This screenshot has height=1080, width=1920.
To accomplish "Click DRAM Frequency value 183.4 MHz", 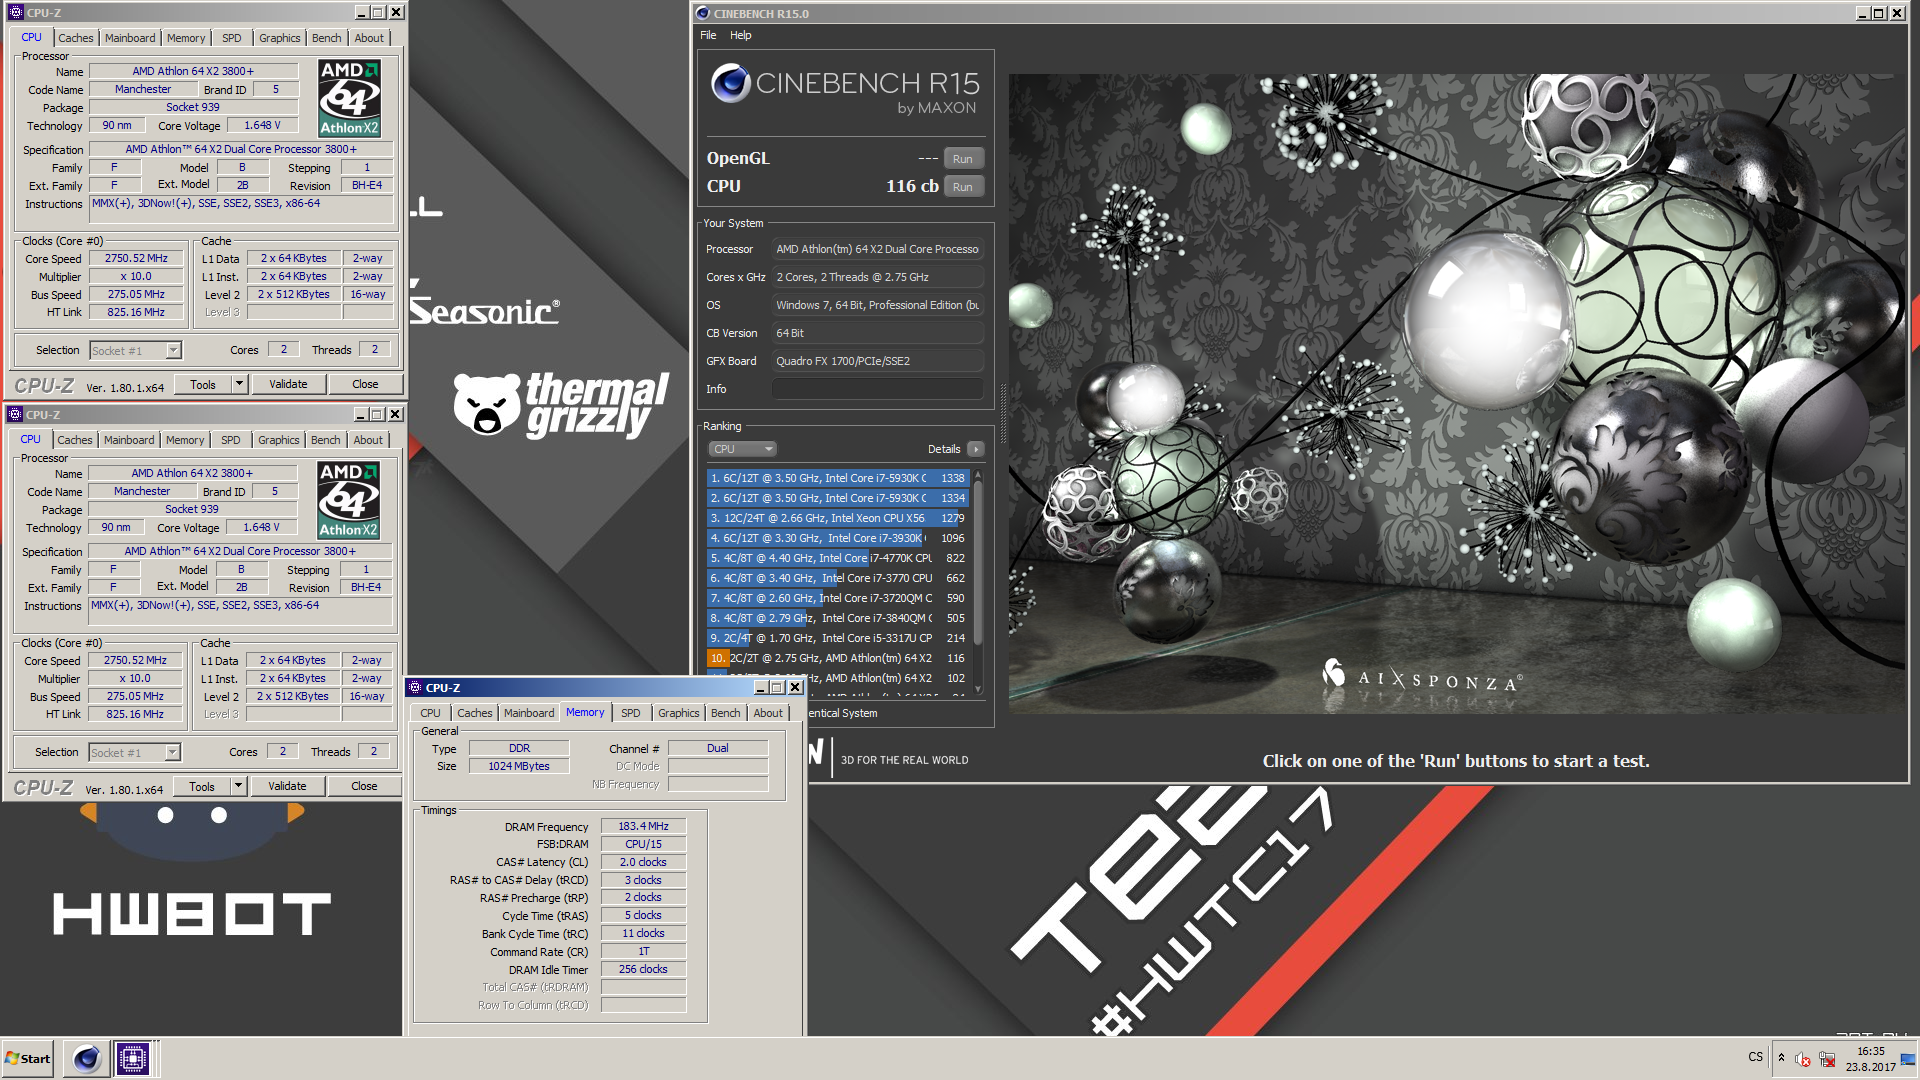I will pyautogui.click(x=643, y=826).
